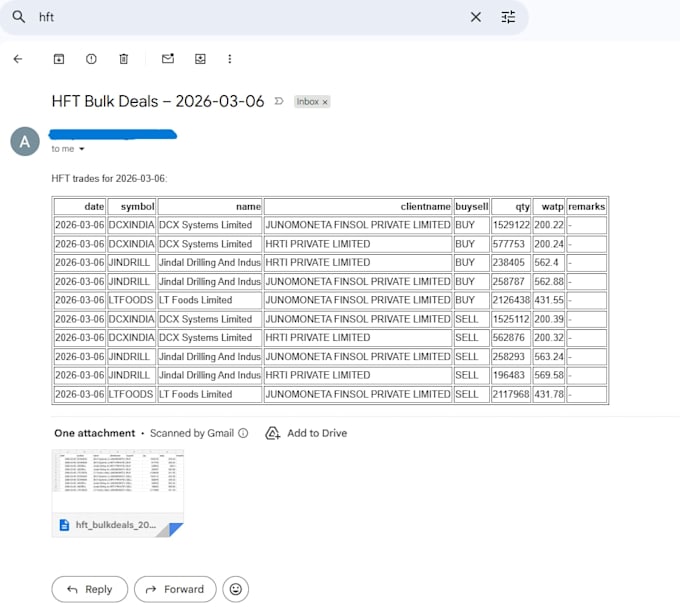Click the hft_bulkdeals_20... file name

pyautogui.click(x=116, y=525)
